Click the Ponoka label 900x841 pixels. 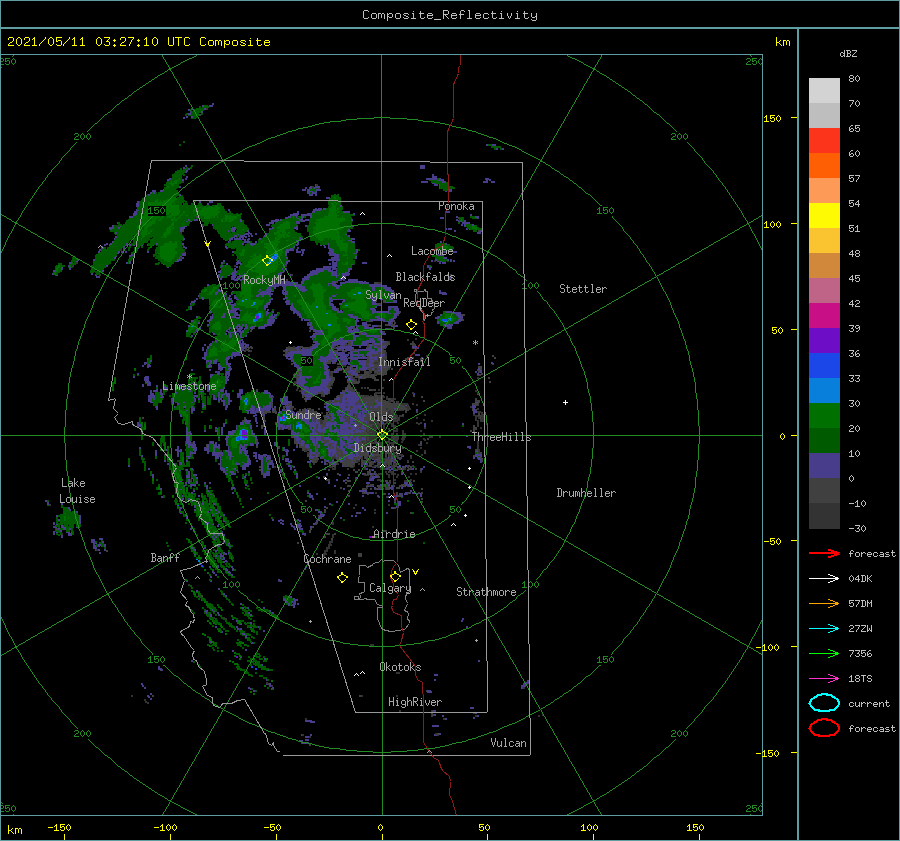pyautogui.click(x=456, y=206)
